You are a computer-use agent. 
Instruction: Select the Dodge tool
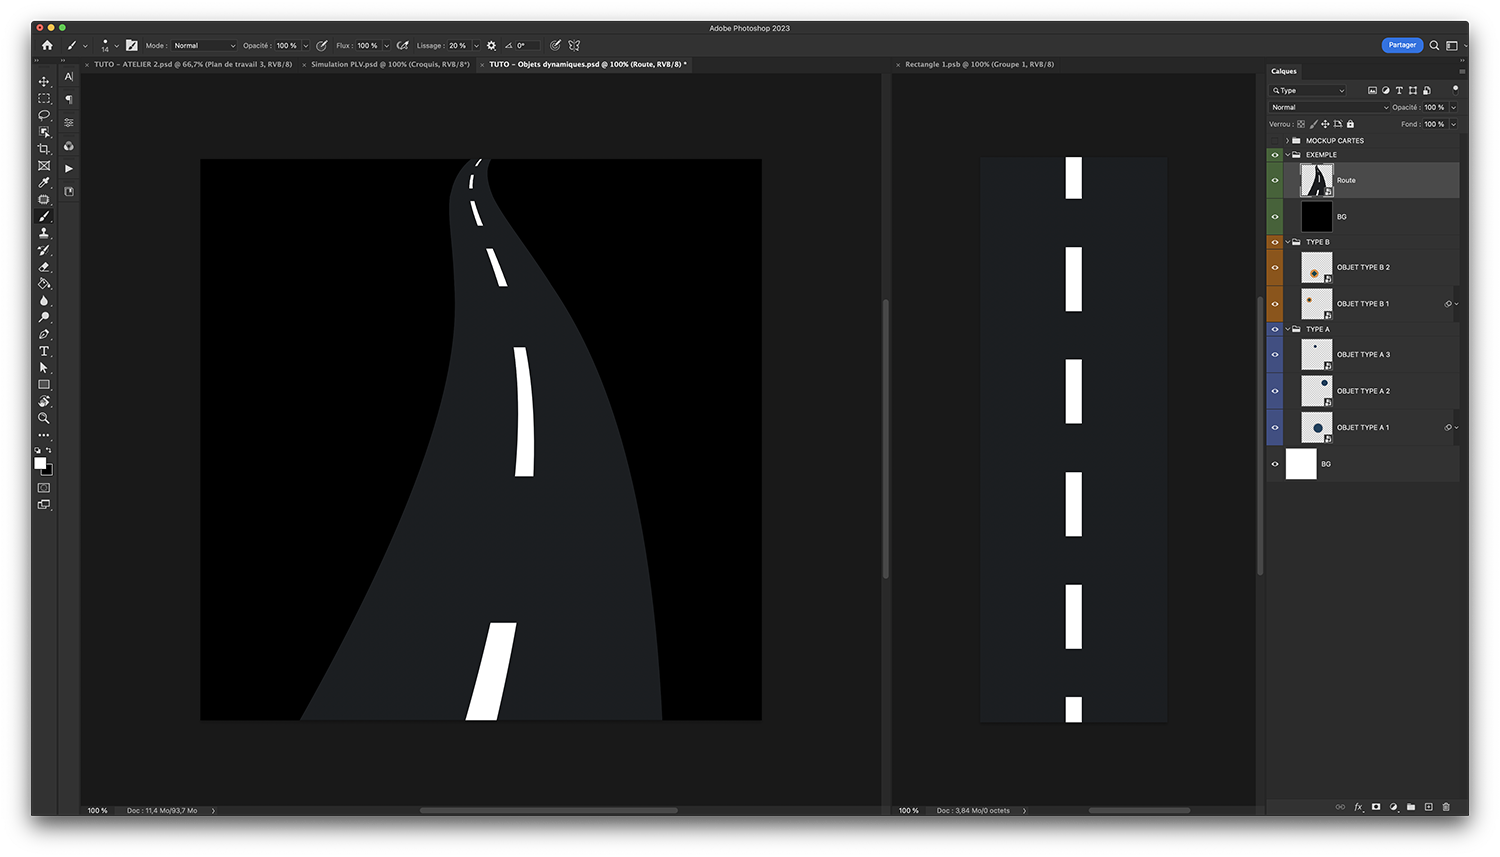(44, 317)
